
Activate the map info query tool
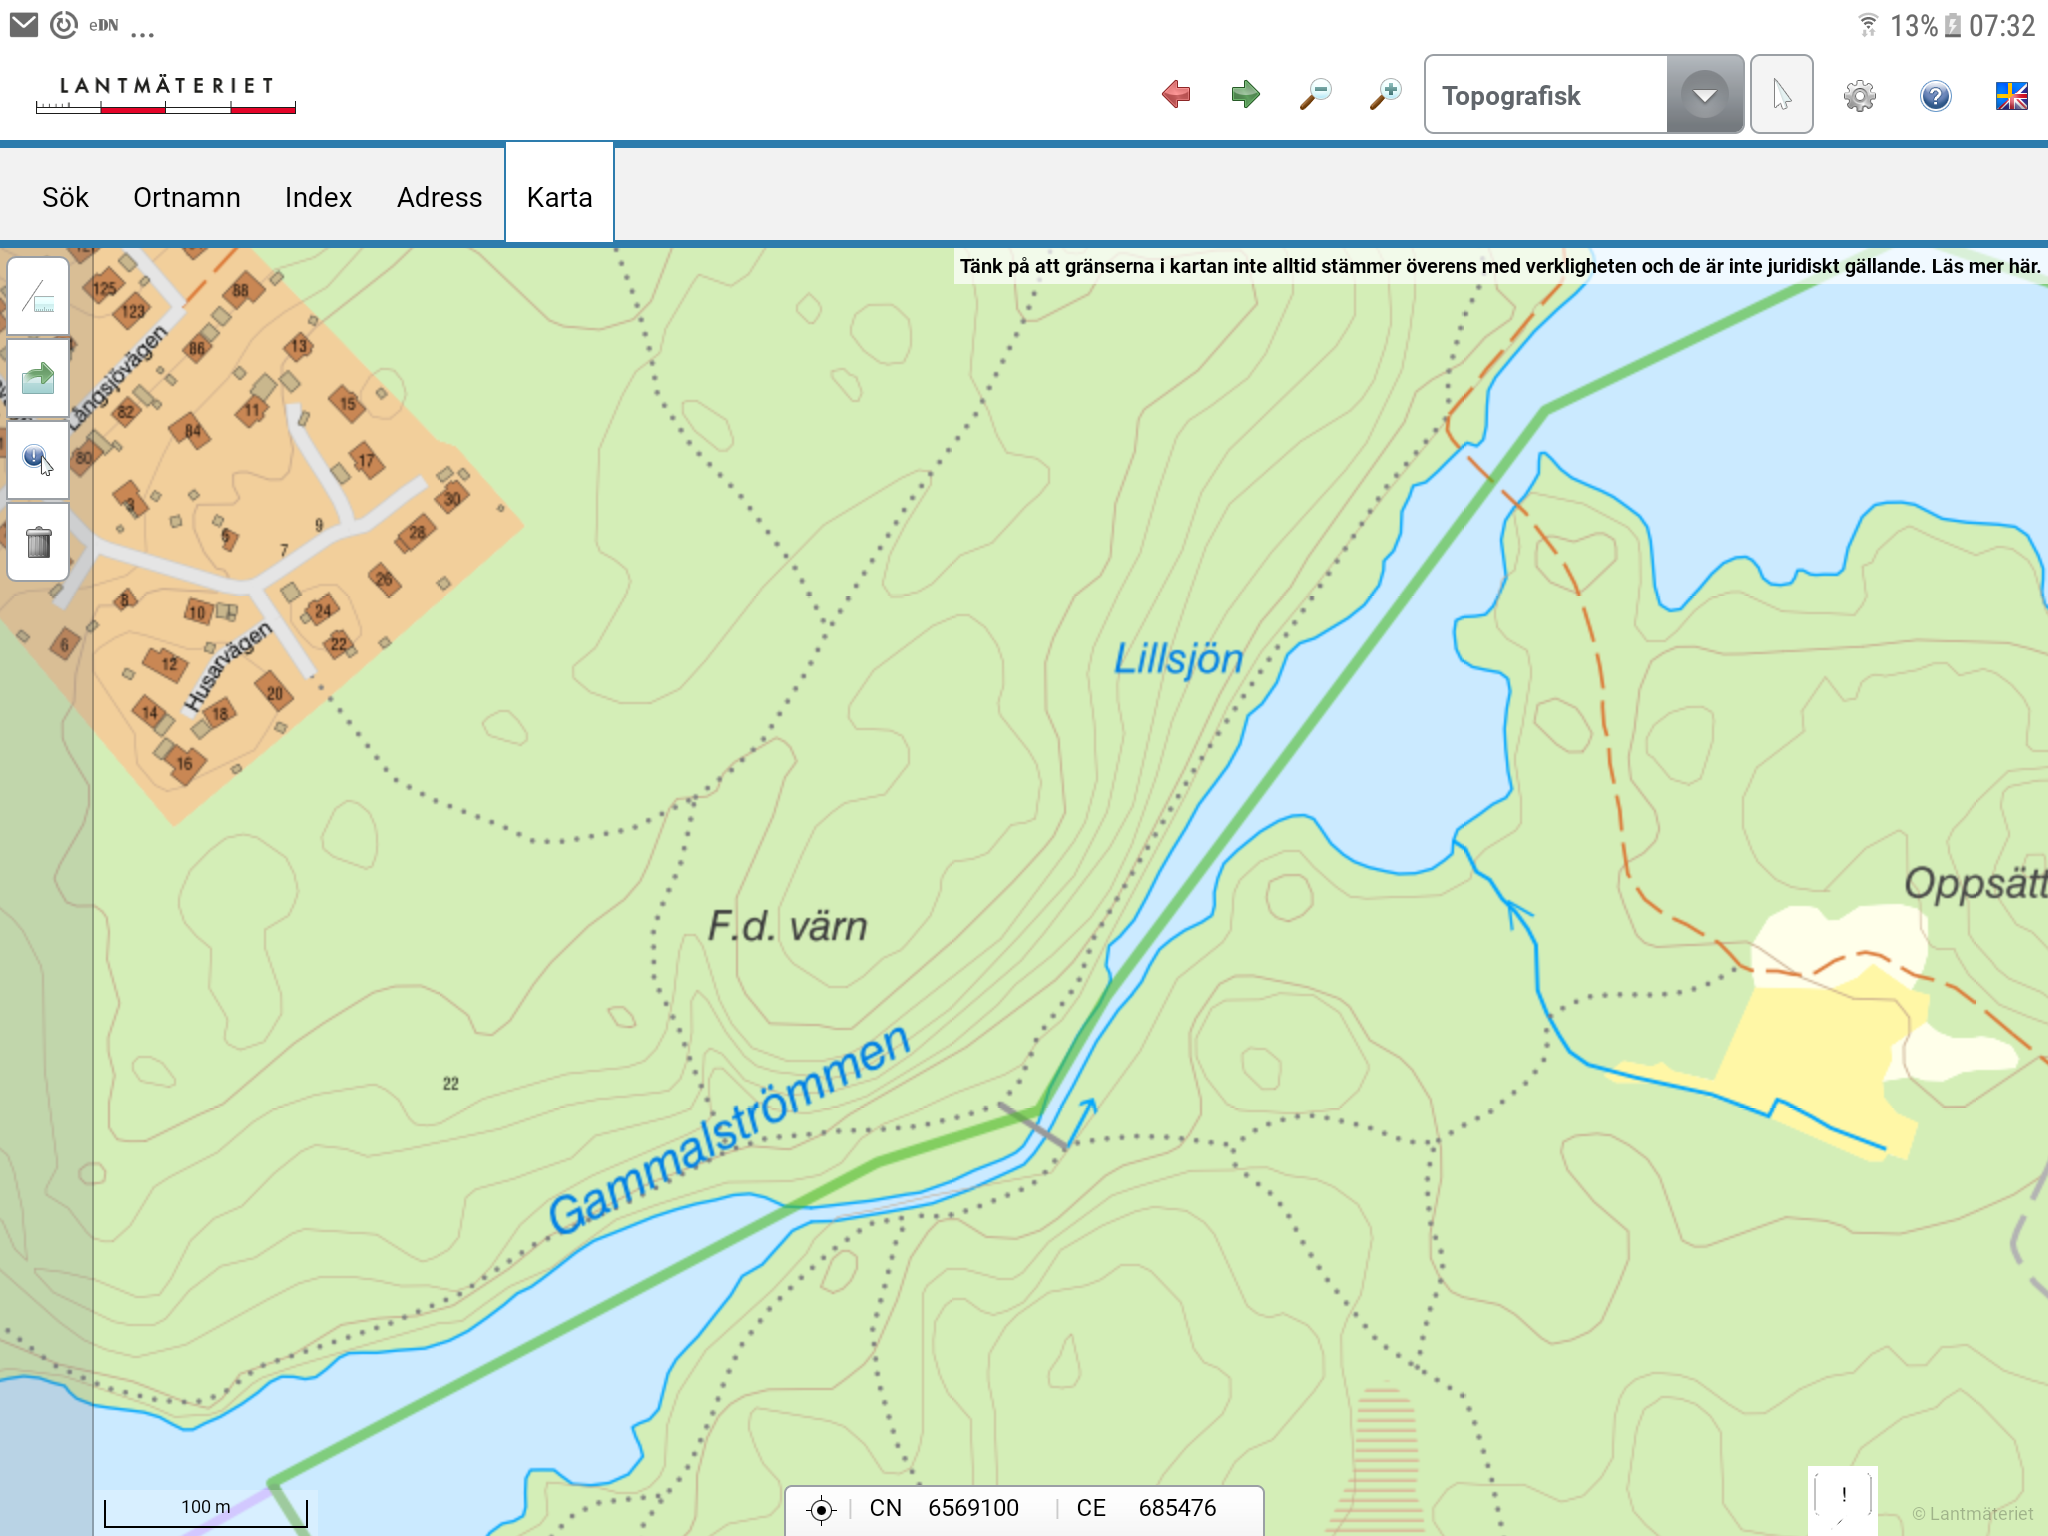click(38, 460)
